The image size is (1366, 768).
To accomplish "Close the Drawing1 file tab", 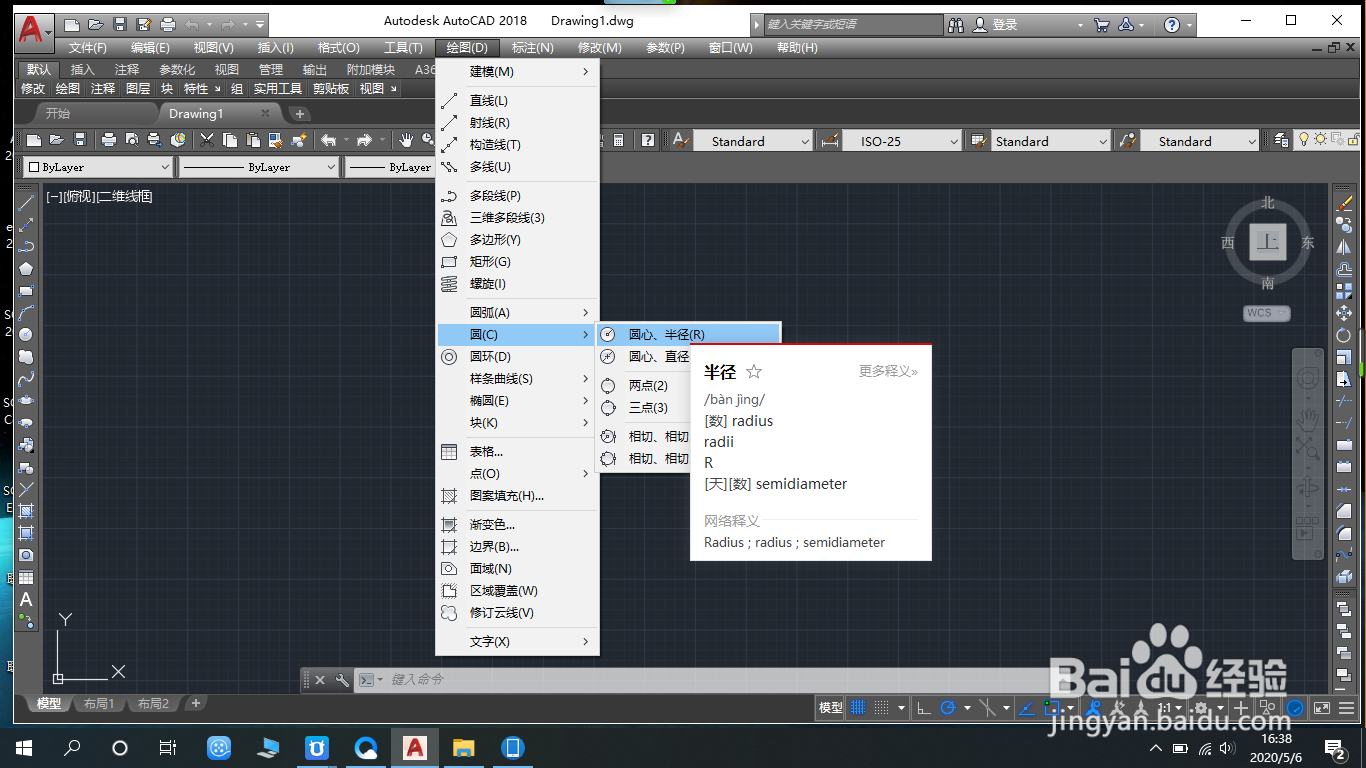I will pos(265,114).
